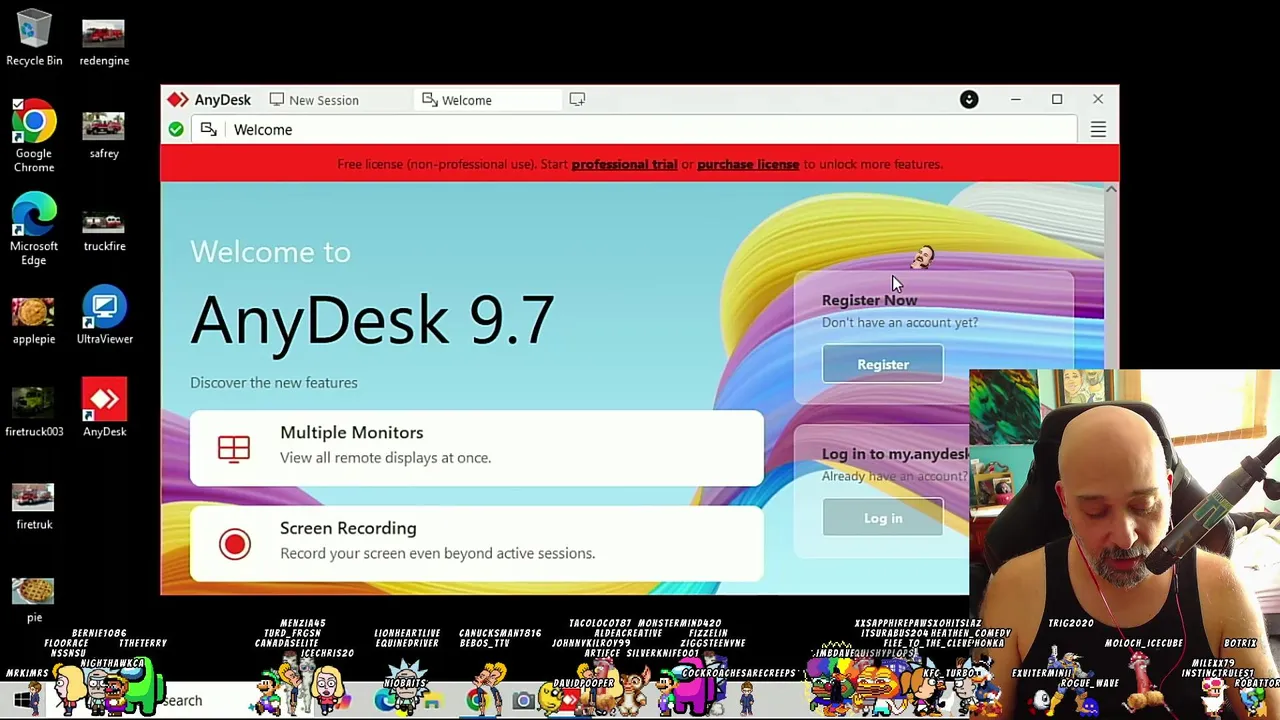Click the Register button
The width and height of the screenshot is (1280, 720).
[x=883, y=364]
